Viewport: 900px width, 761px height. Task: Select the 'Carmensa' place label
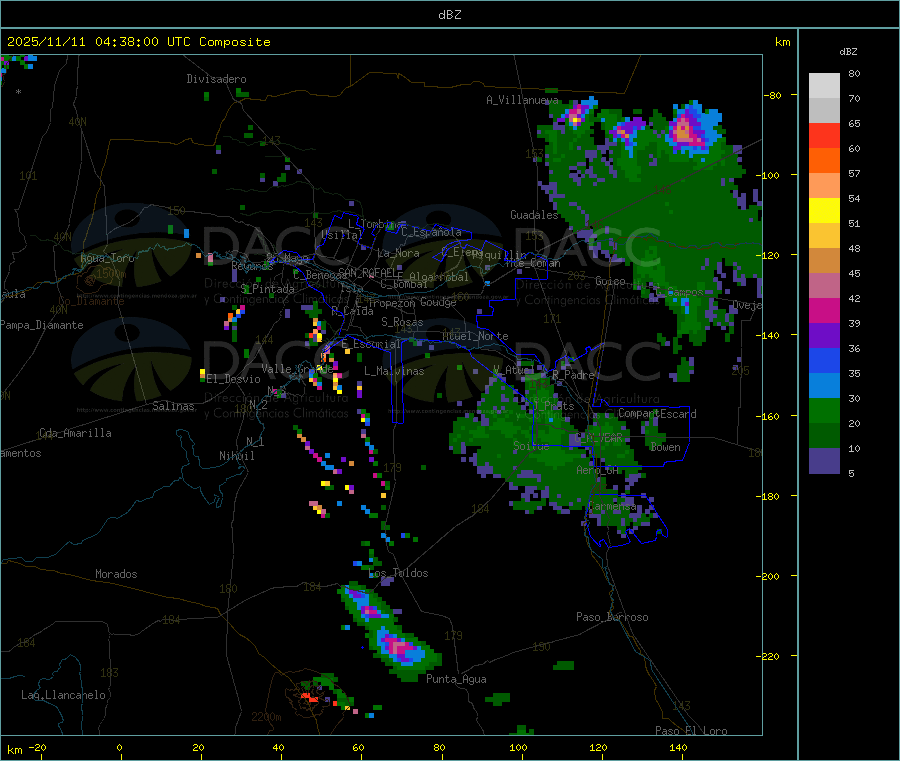point(612,507)
